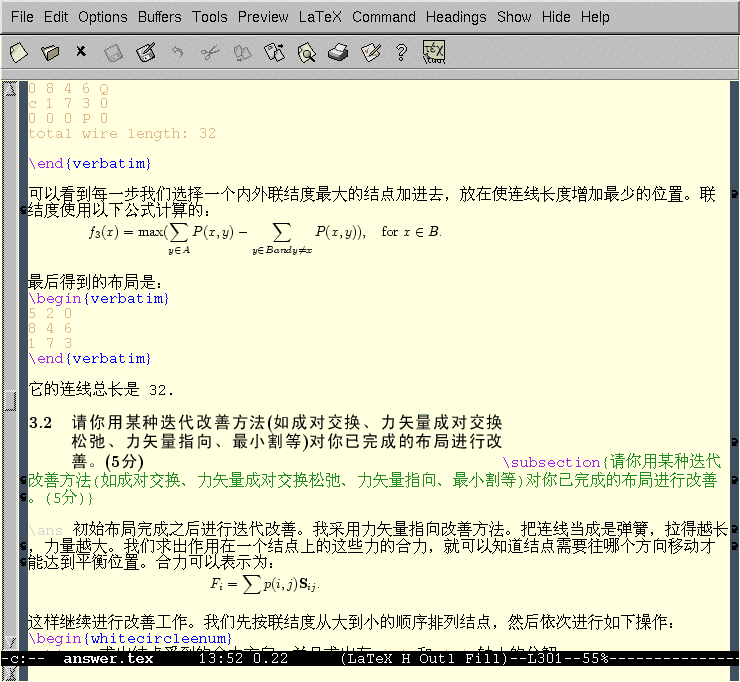Click the new file icon in toolbar
Image resolution: width=740 pixels, height=682 pixels.
[x=18, y=51]
